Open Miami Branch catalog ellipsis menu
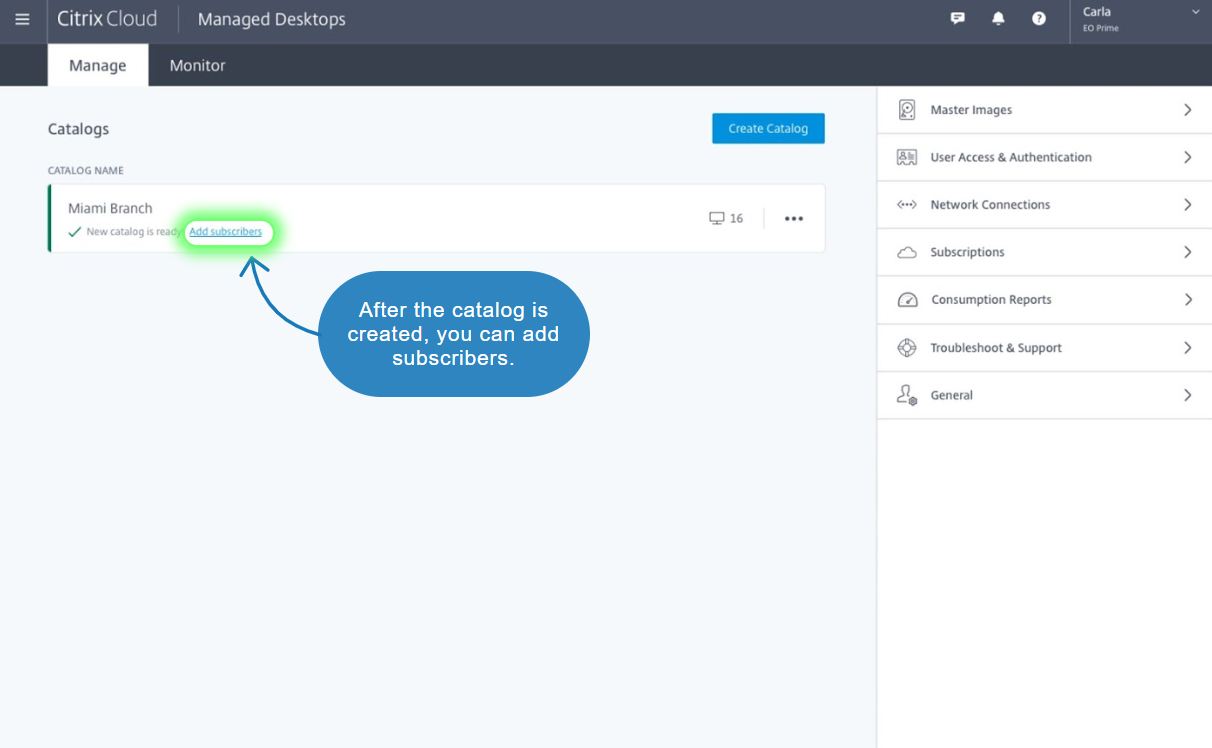Image resolution: width=1212 pixels, height=748 pixels. (794, 219)
